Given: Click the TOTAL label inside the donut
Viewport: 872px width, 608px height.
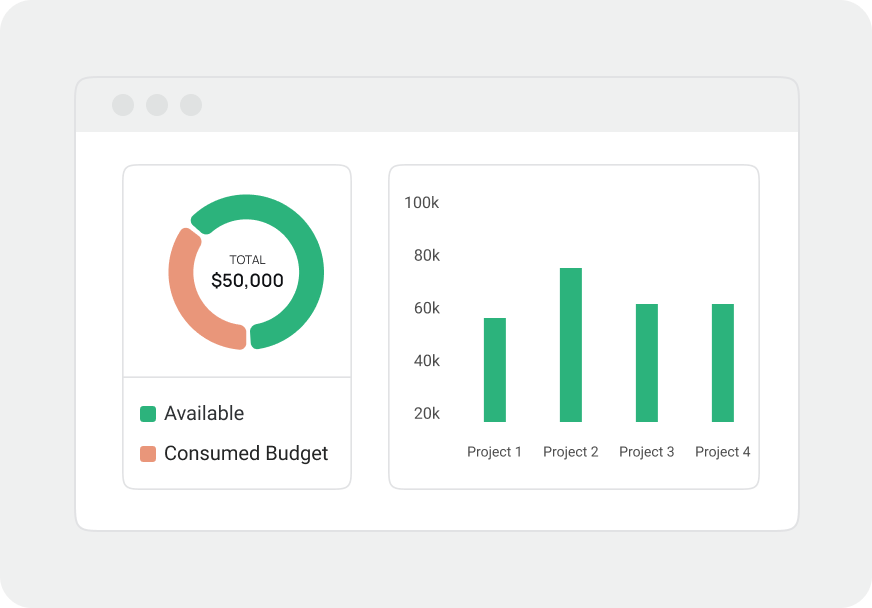Looking at the screenshot, I should [245, 258].
